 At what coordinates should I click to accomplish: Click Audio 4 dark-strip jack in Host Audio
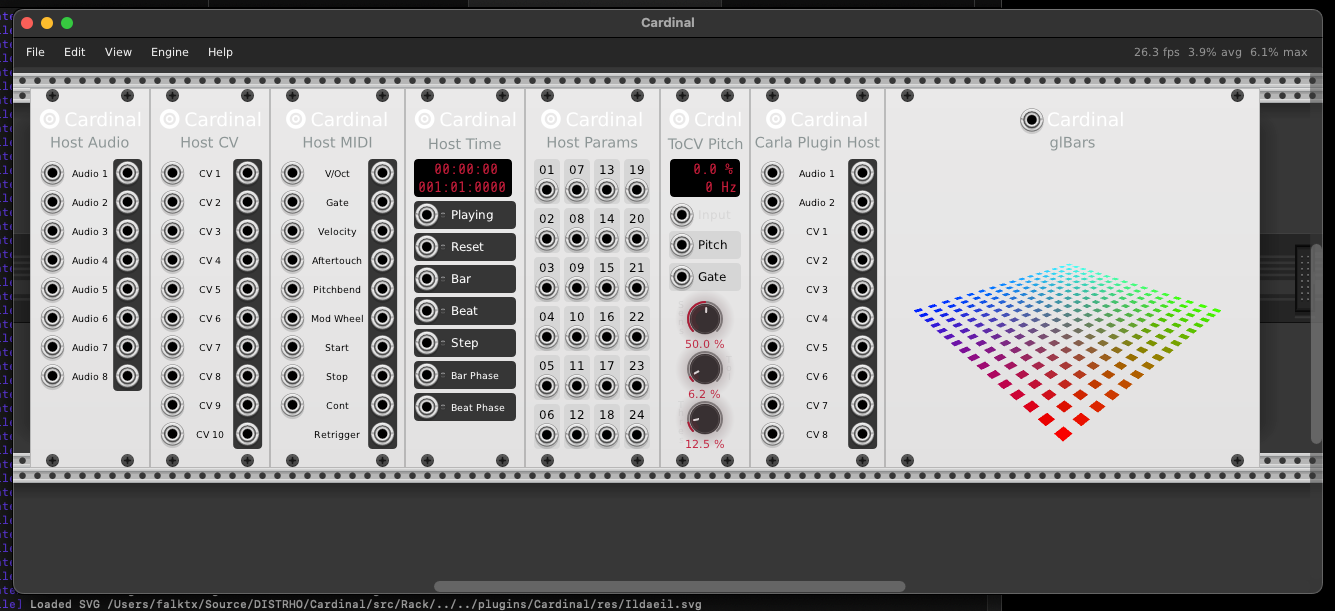click(x=127, y=260)
